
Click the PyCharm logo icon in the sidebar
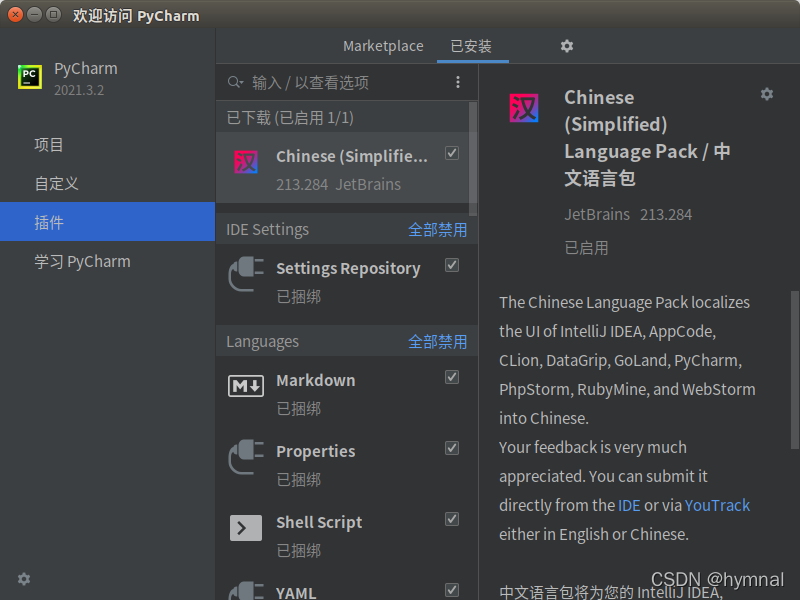click(x=30, y=77)
